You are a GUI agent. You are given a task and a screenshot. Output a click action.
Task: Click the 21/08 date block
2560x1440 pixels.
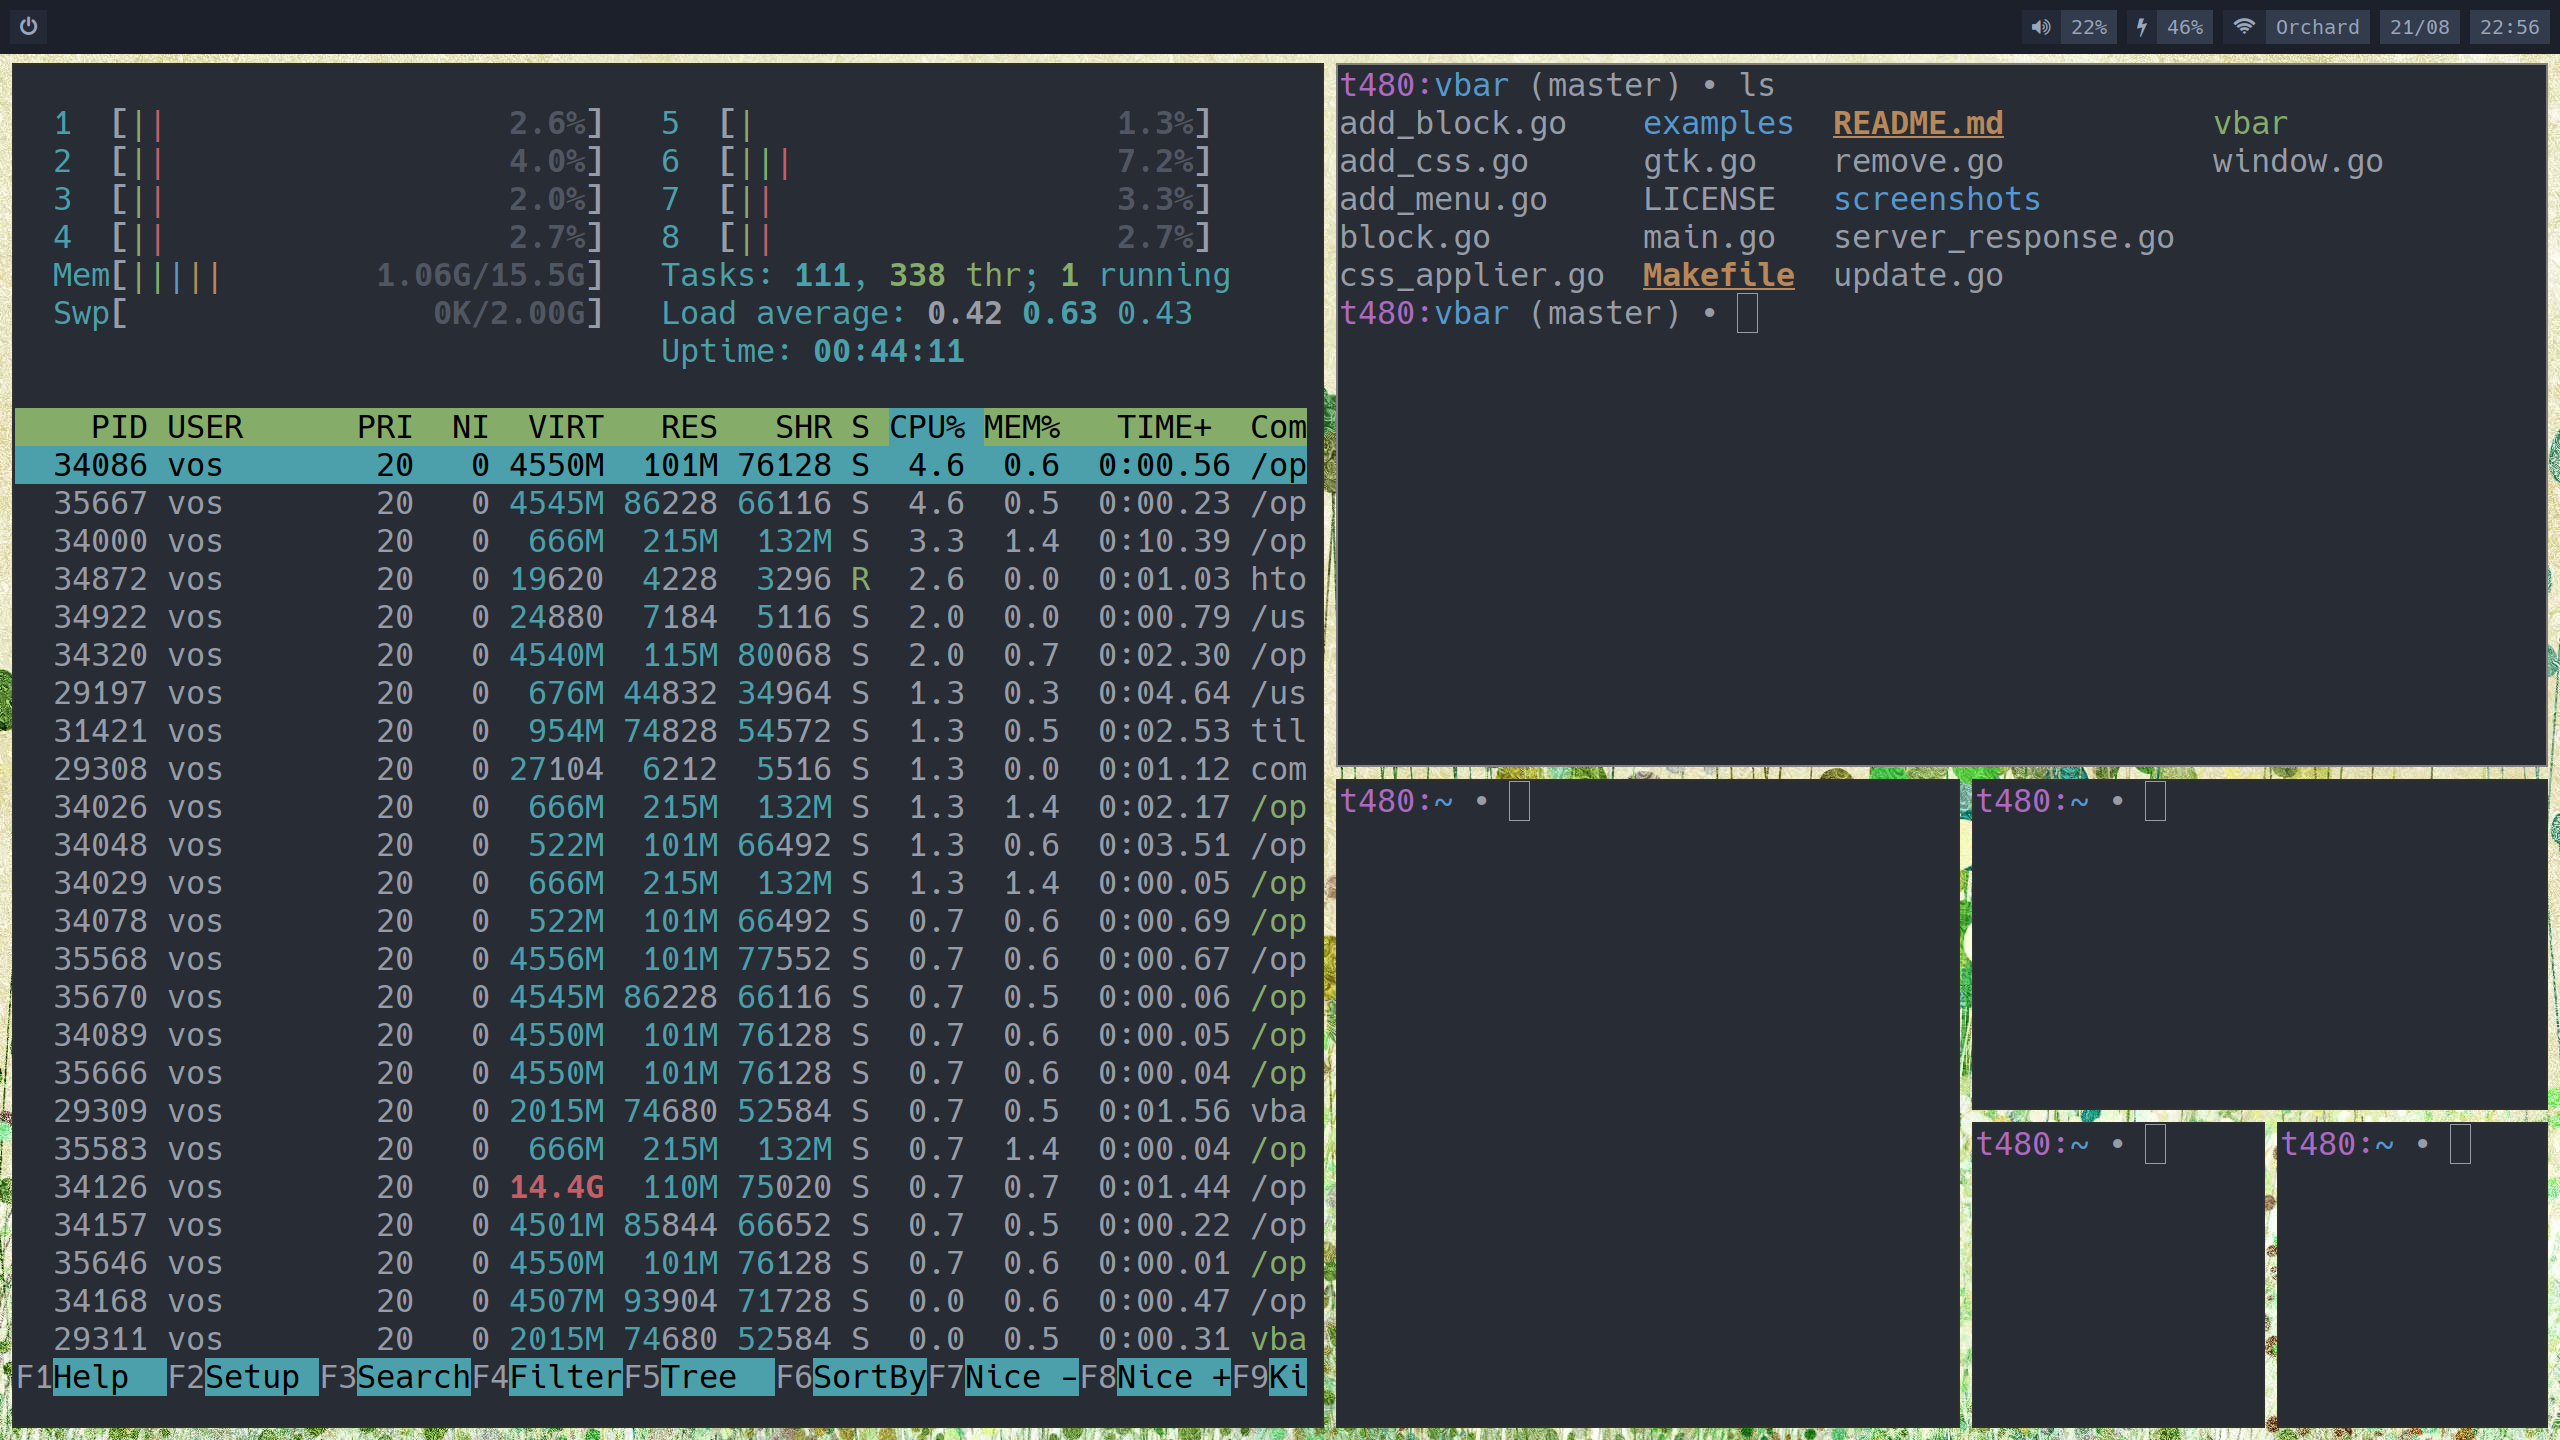pos(2419,27)
